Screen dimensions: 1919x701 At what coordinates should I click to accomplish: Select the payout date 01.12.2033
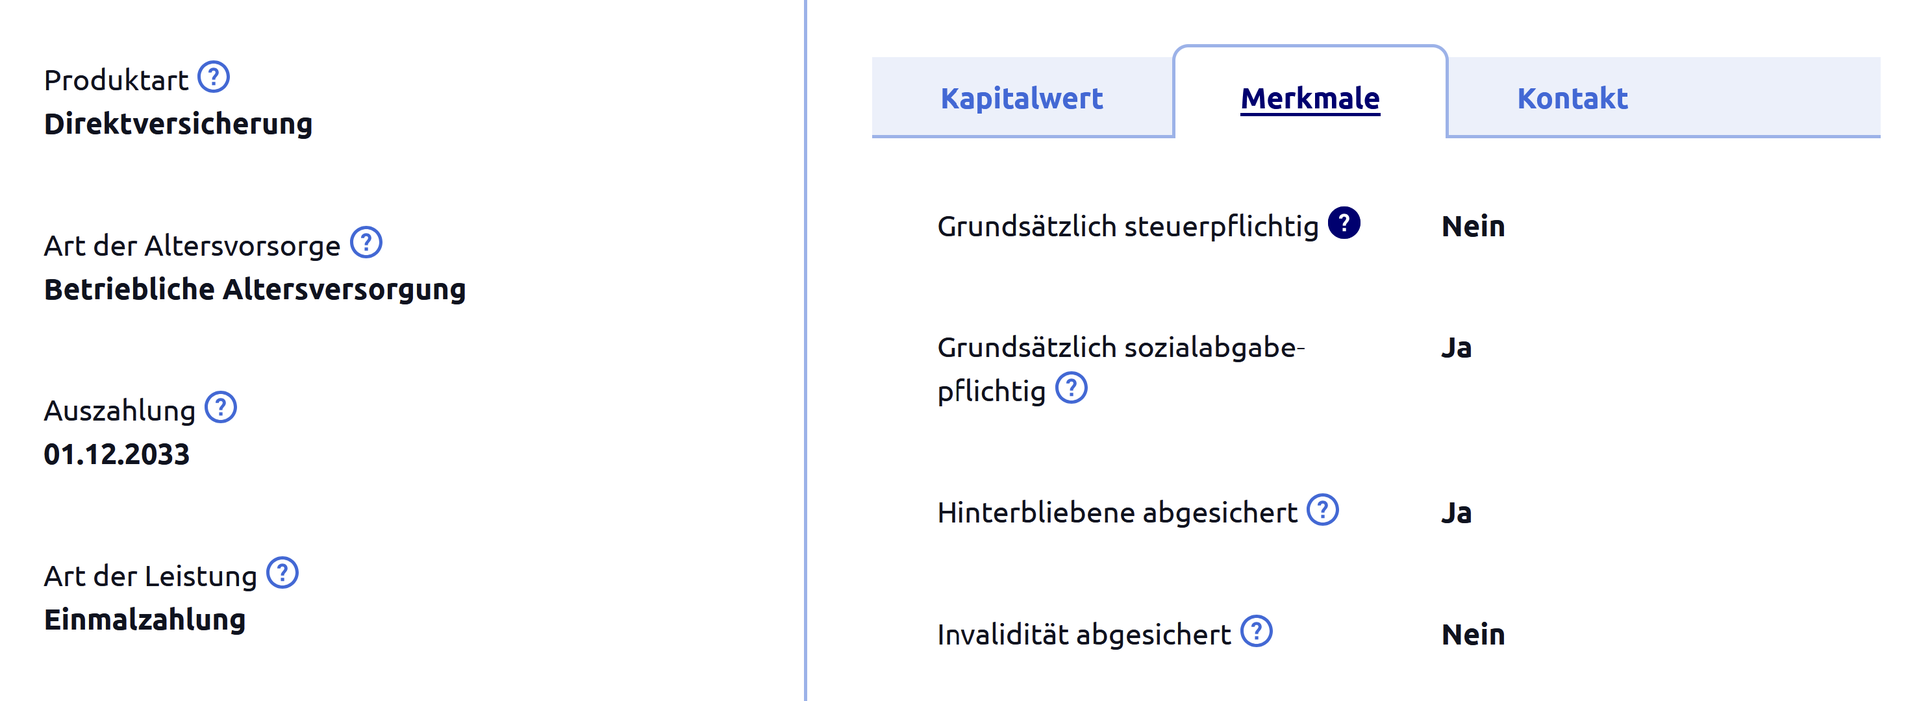(x=116, y=455)
